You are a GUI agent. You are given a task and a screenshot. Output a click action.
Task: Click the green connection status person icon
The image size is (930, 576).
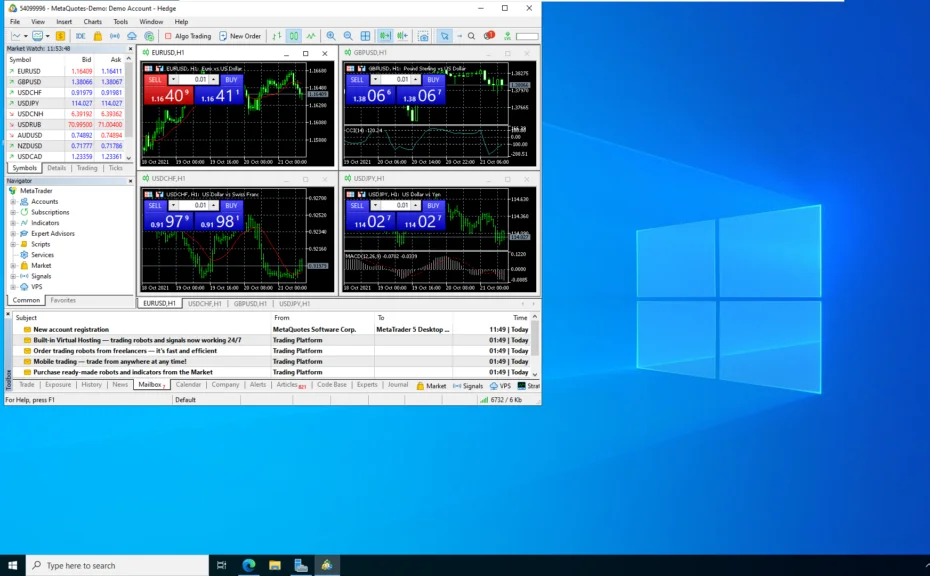click(507, 36)
